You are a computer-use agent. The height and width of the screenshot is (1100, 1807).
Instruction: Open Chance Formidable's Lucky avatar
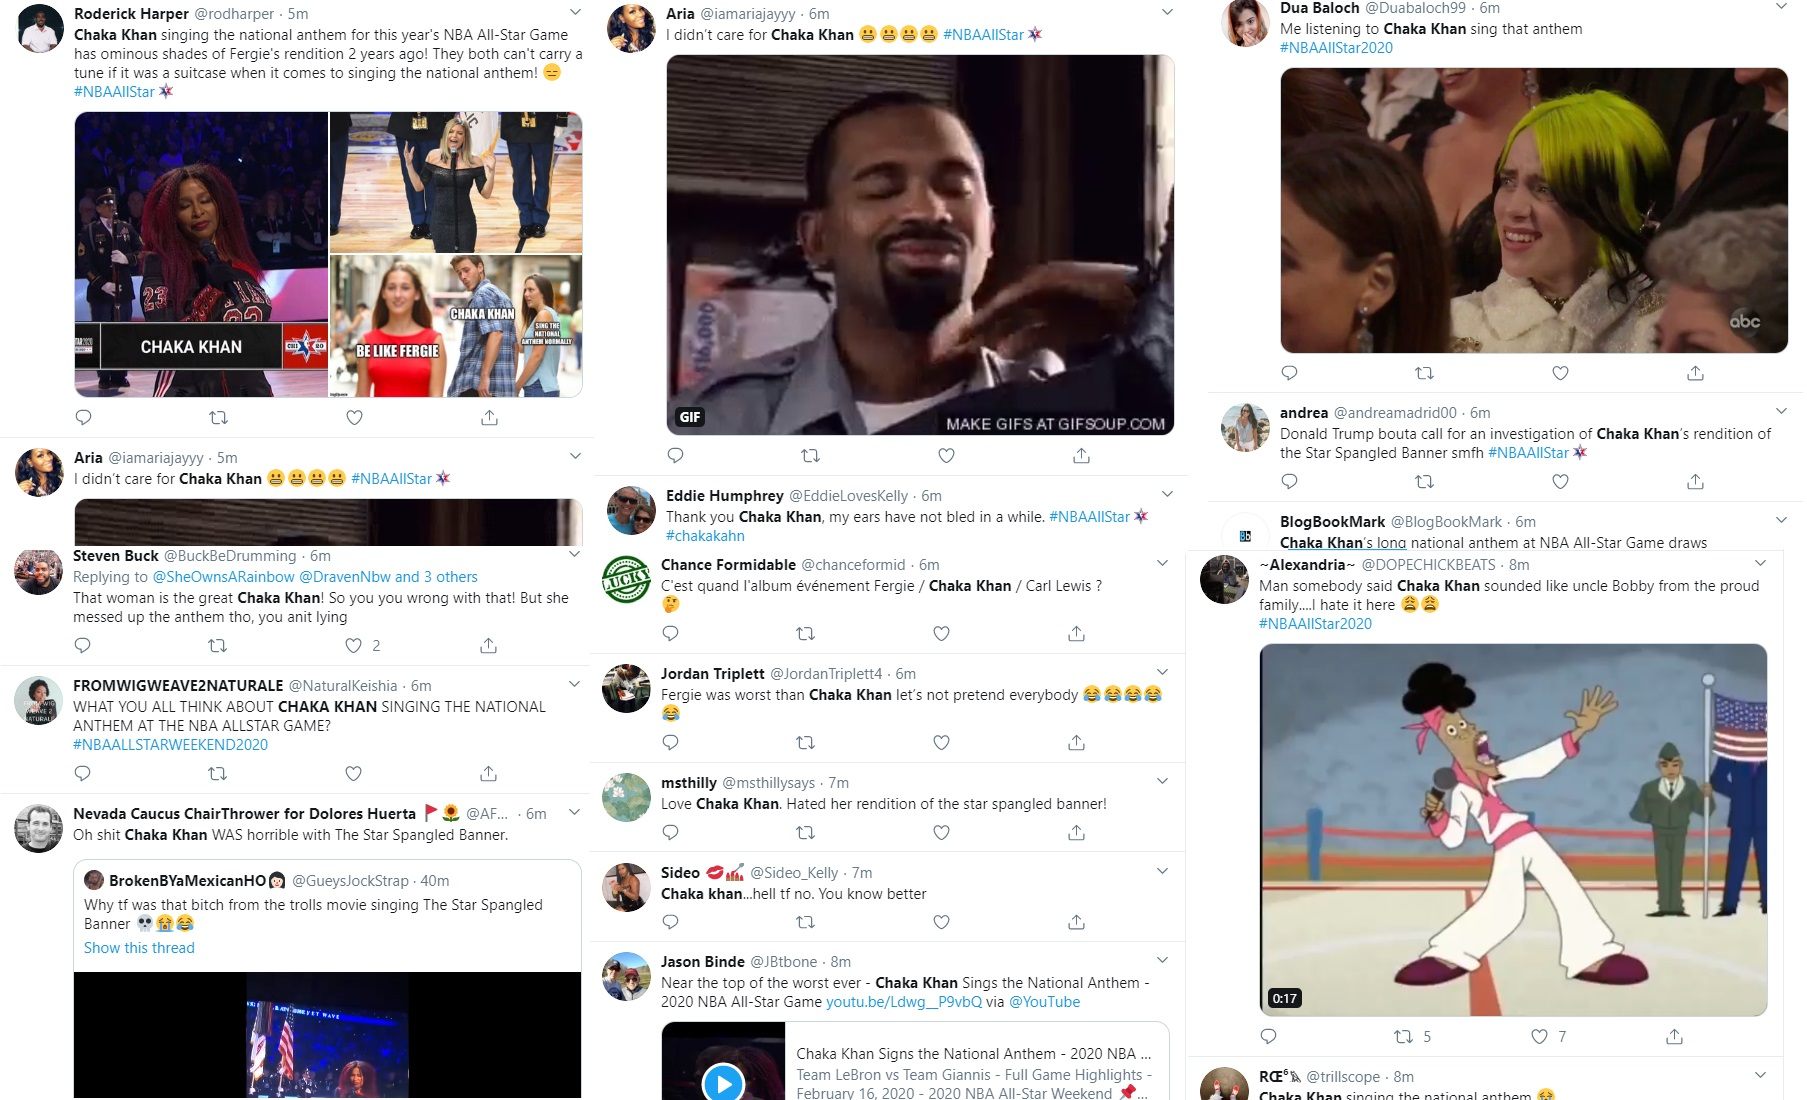(627, 579)
